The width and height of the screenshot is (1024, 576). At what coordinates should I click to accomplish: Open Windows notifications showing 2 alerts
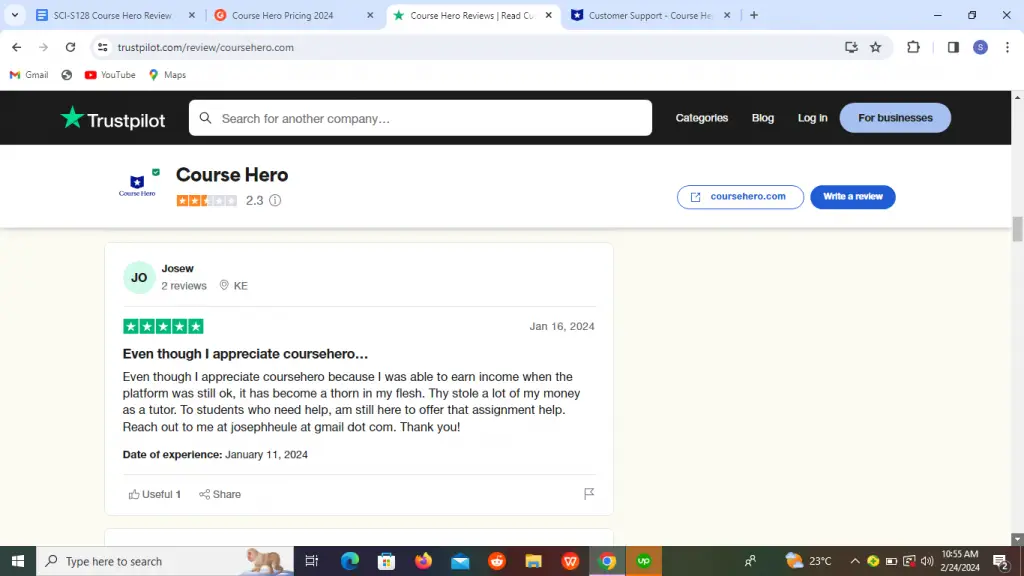1000,561
